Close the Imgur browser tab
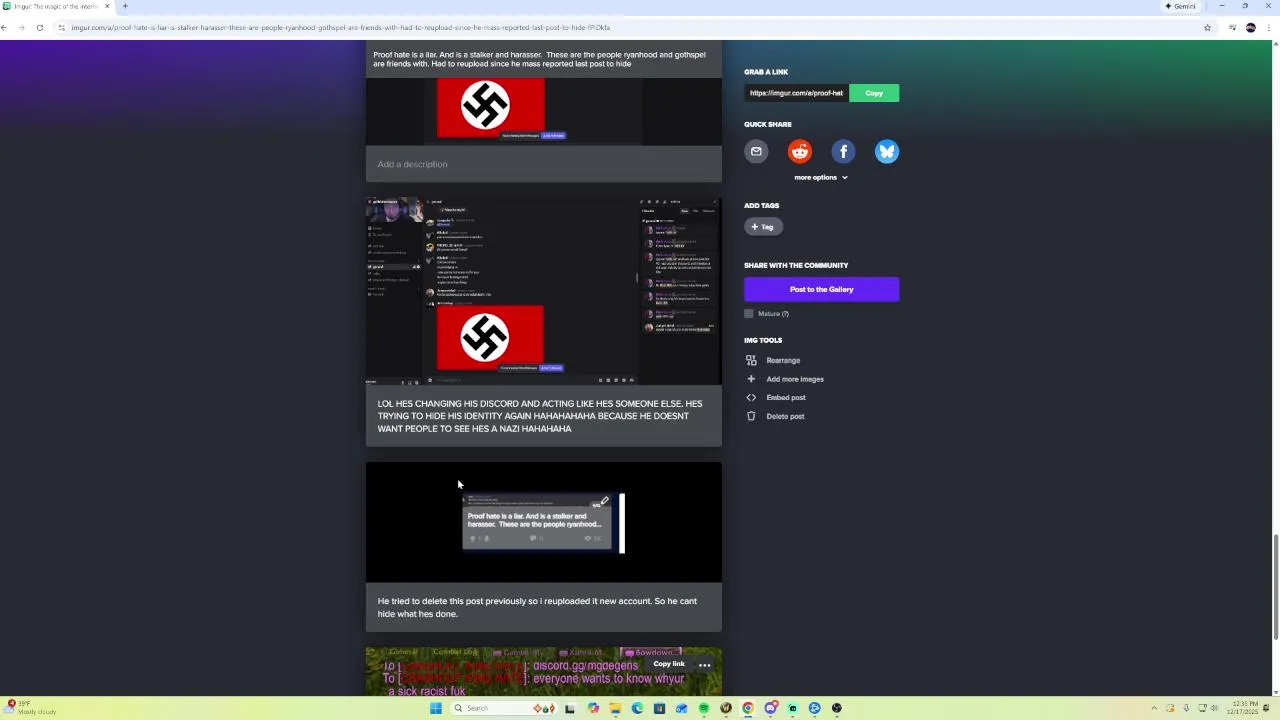Viewport: 1280px width, 720px height. point(107,6)
